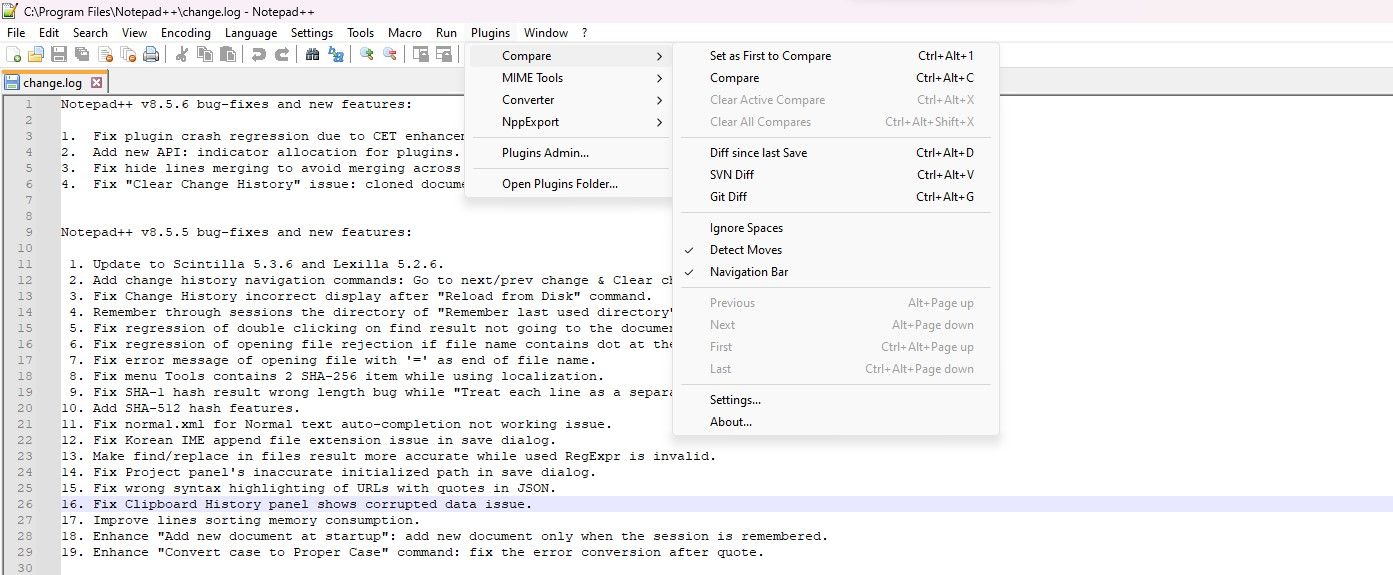Close the change.log tab

[96, 83]
